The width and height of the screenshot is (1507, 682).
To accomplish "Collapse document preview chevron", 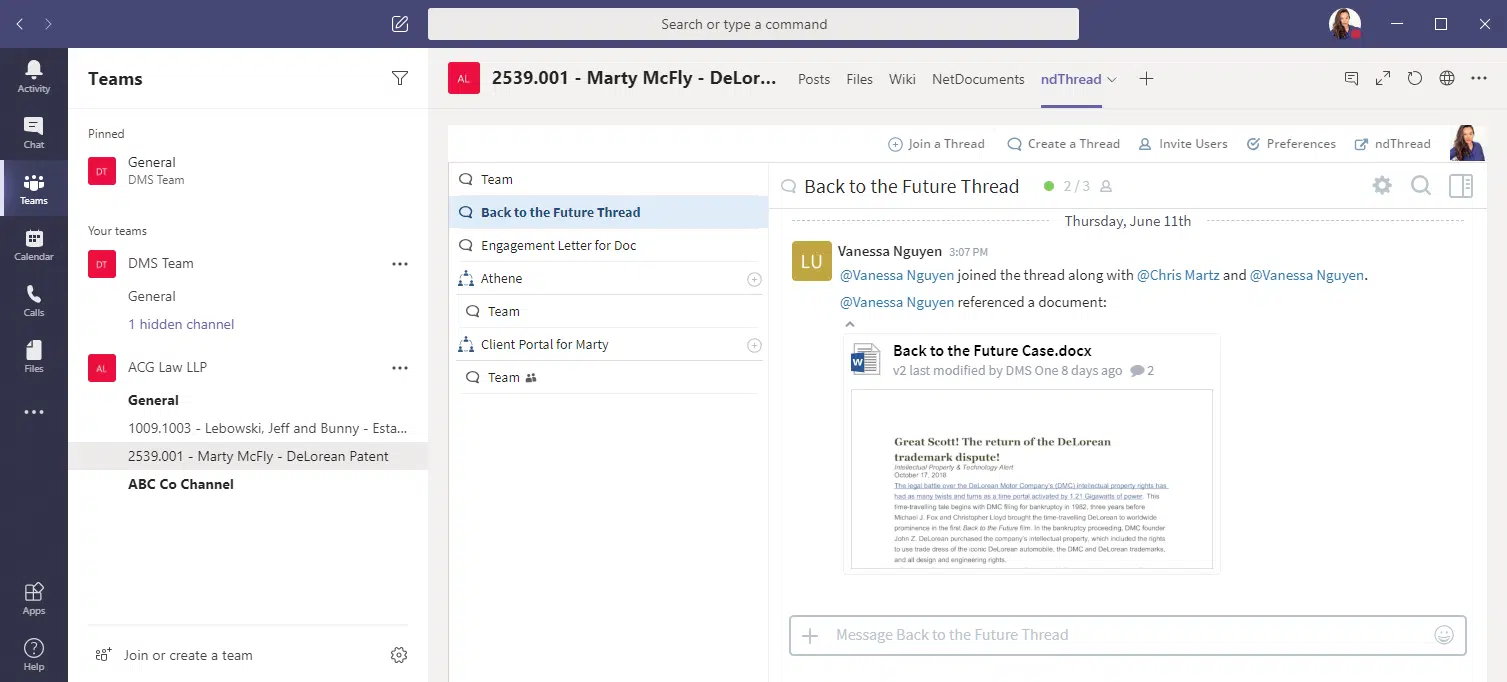I will coord(850,324).
